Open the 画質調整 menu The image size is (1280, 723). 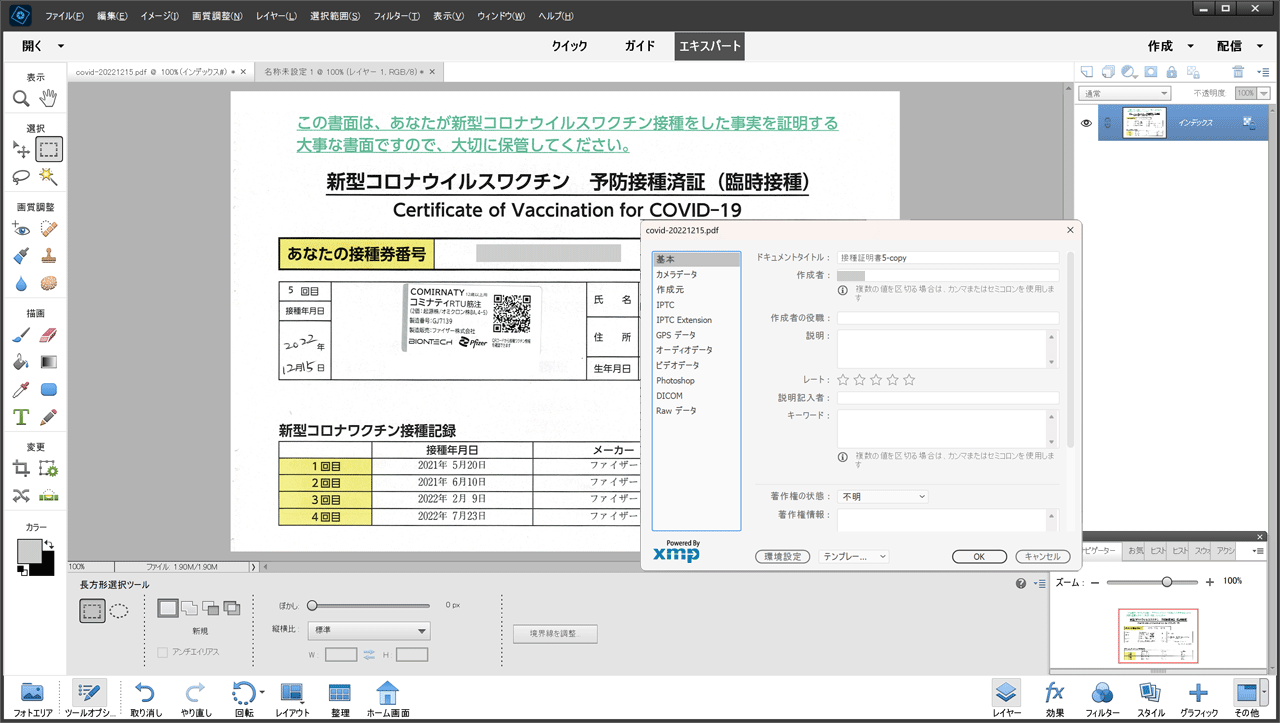216,17
